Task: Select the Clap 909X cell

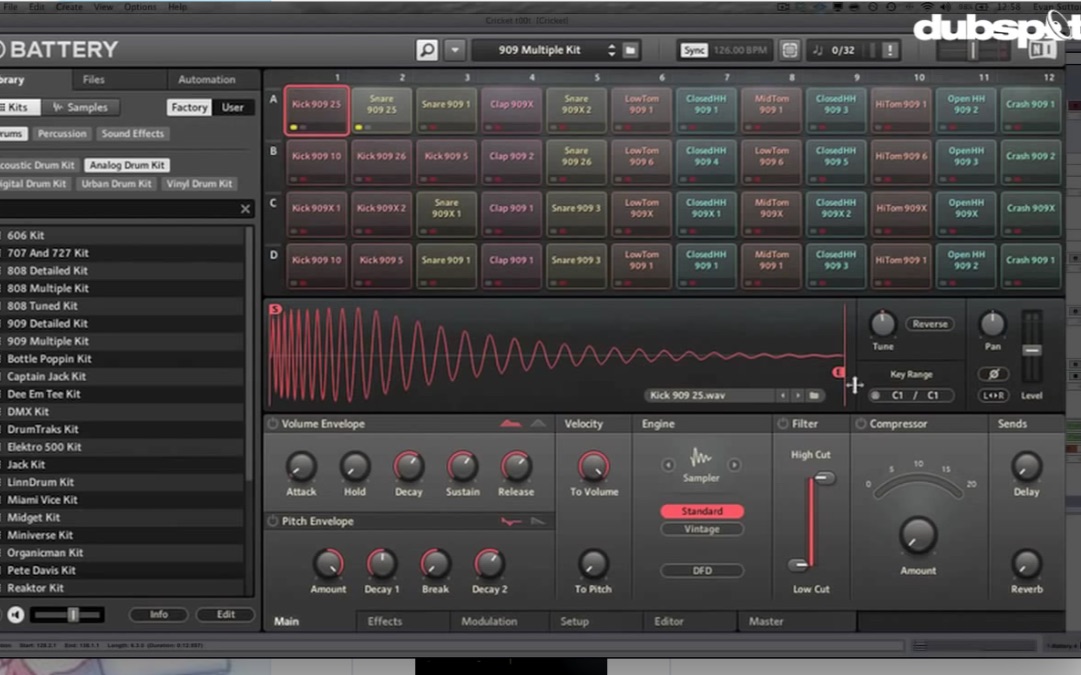Action: [x=512, y=110]
